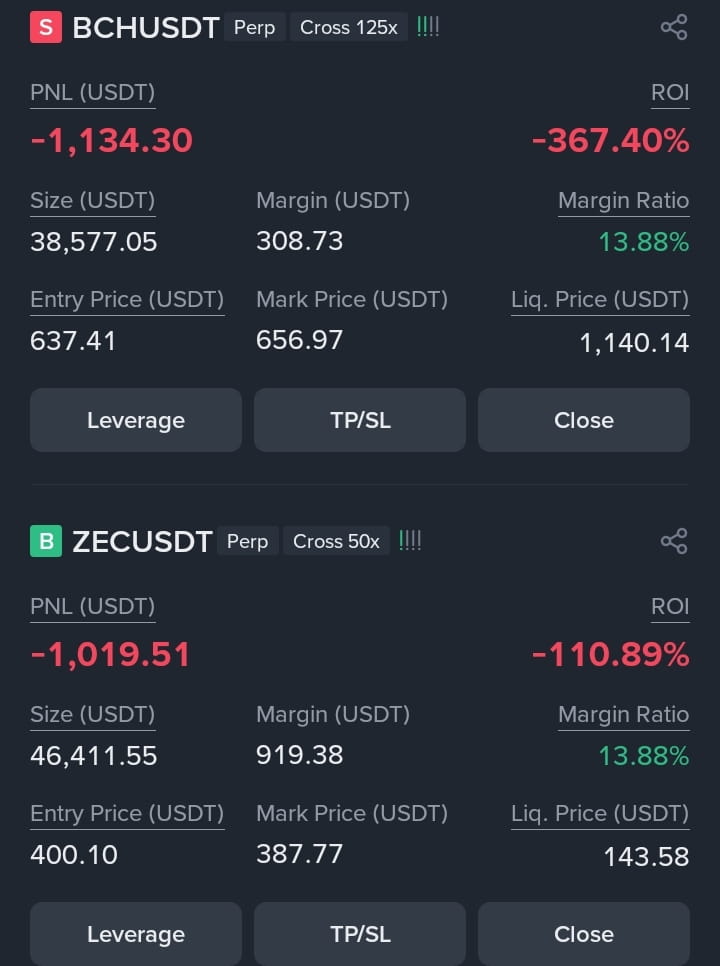The image size is (720, 966).
Task: Open Cross 50x margin mode tag
Action: tap(336, 541)
